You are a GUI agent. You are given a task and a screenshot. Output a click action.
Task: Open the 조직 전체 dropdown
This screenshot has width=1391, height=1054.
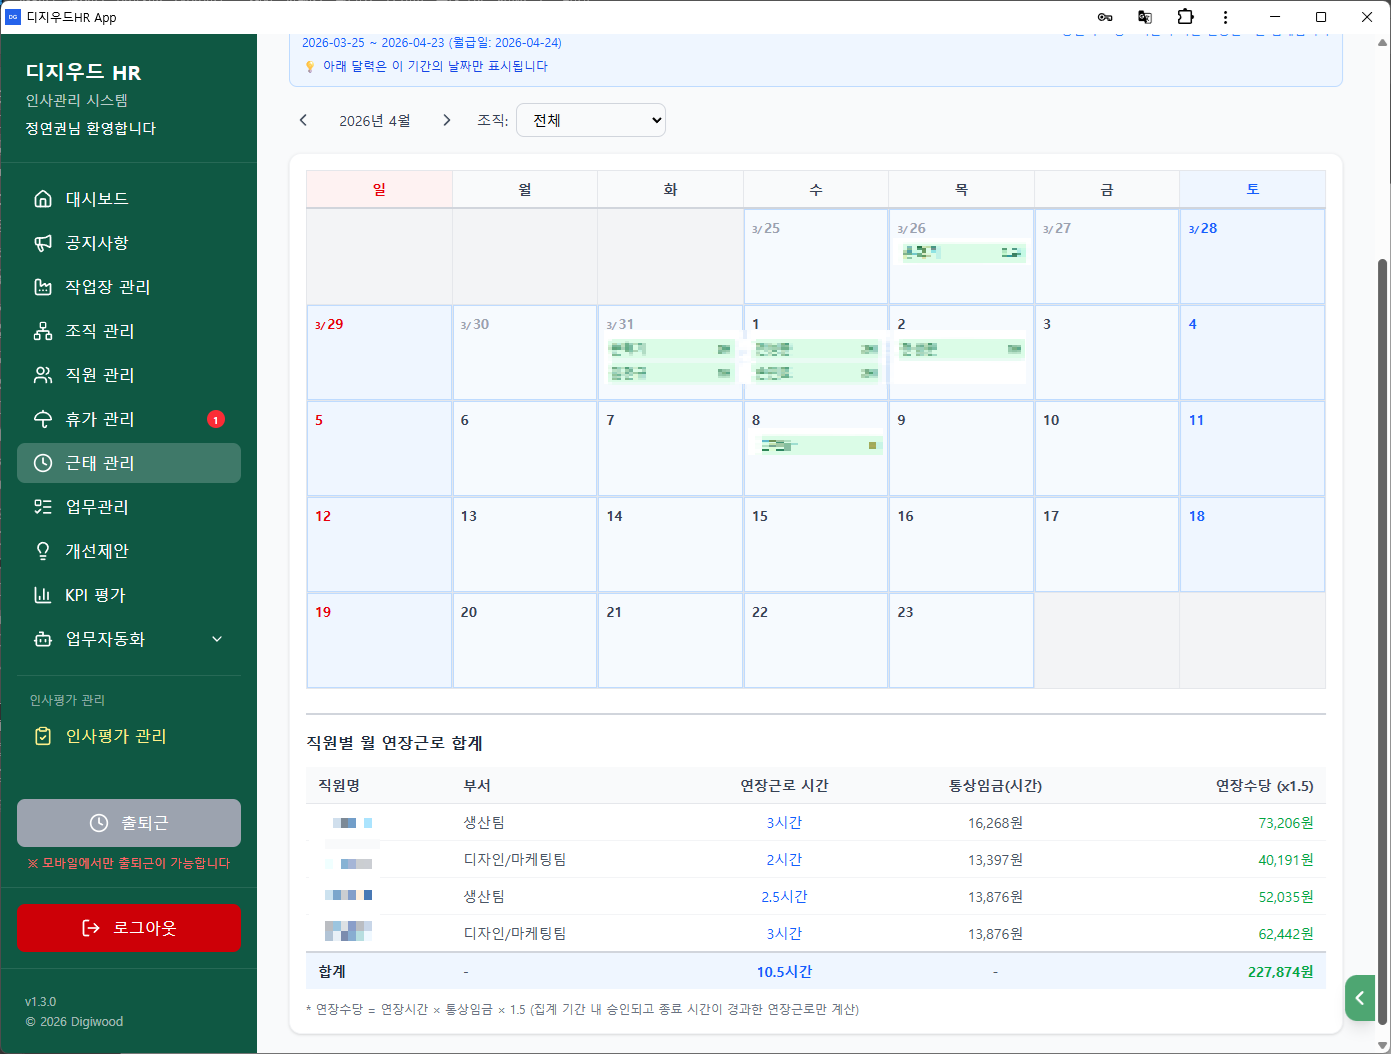591,120
